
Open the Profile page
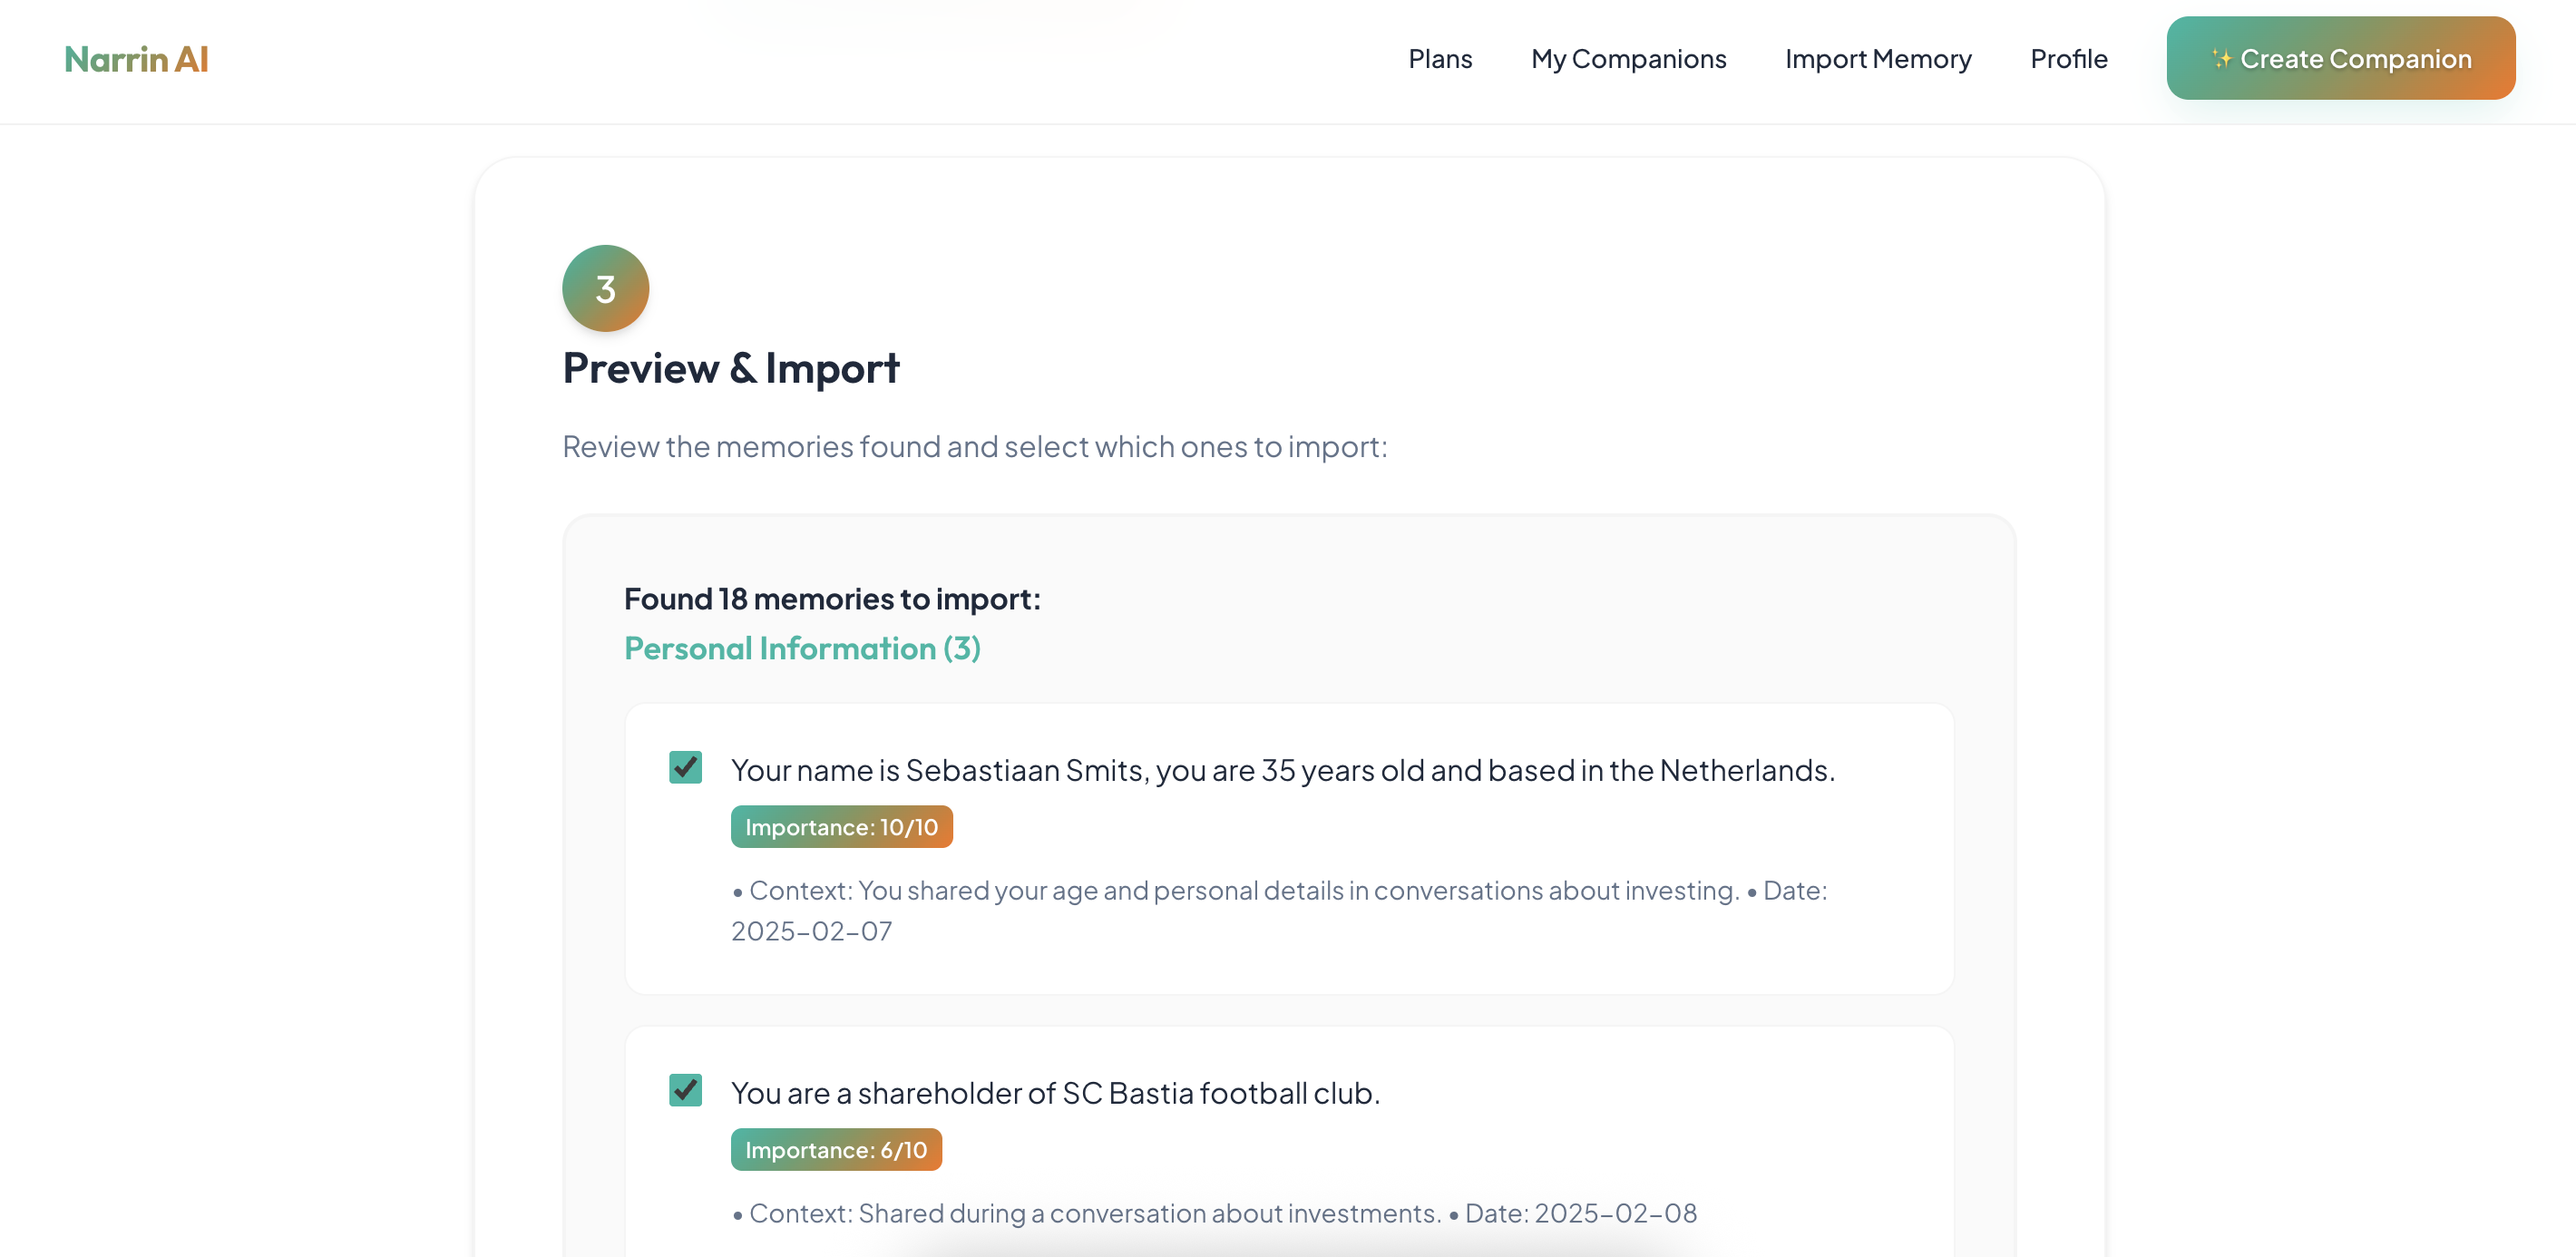2068,59
